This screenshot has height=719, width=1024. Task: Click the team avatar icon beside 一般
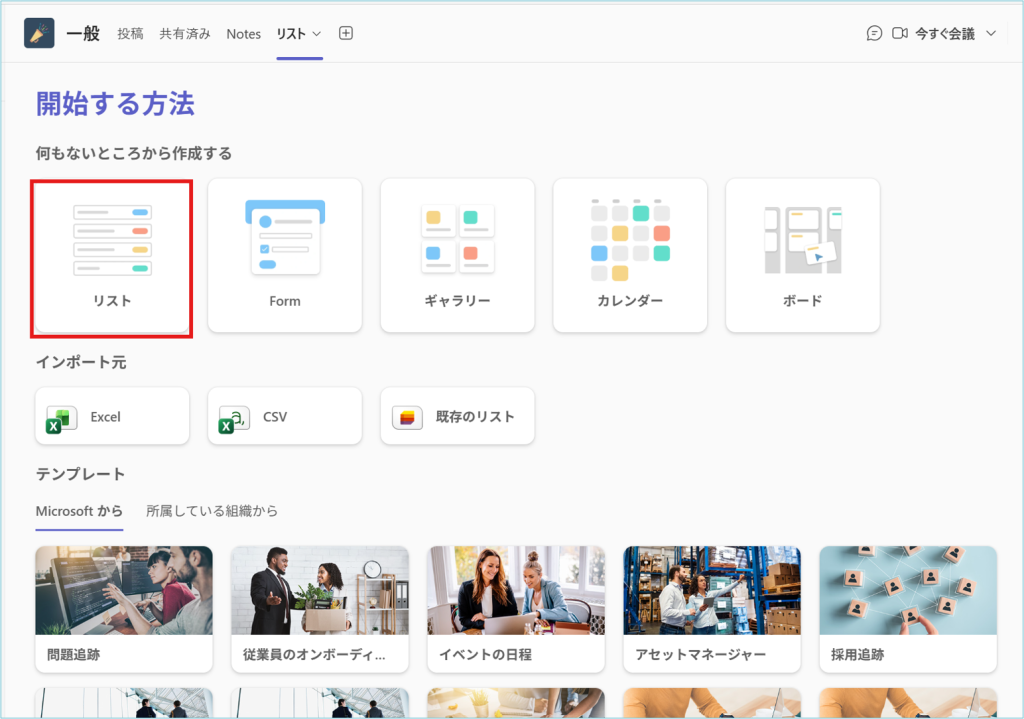pyautogui.click(x=39, y=33)
